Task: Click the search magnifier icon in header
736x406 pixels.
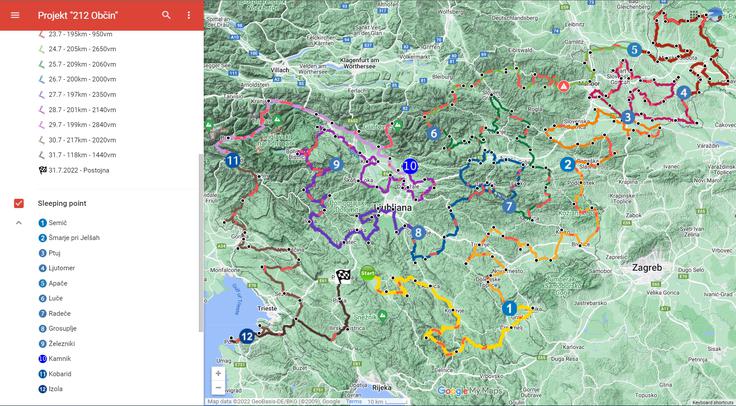Action: [x=166, y=15]
